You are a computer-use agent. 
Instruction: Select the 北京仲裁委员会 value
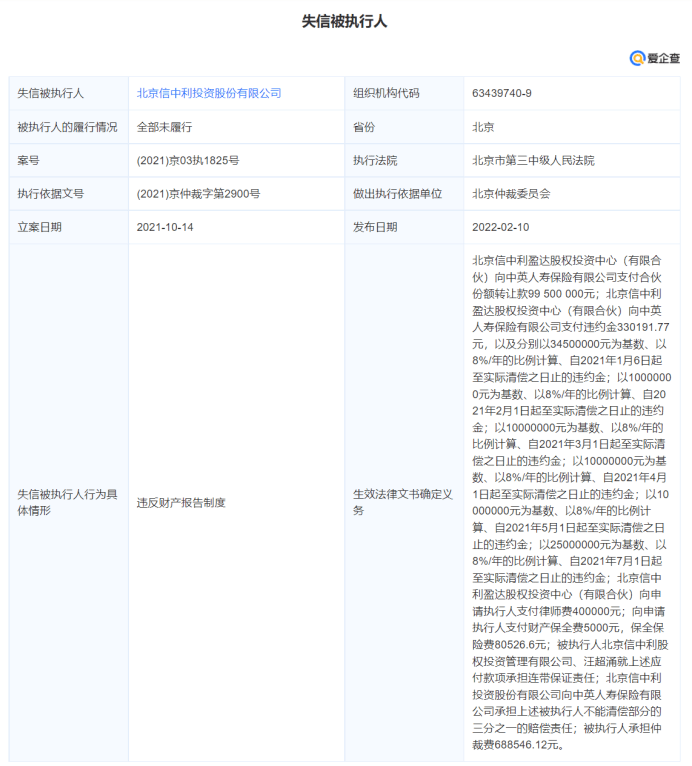click(x=511, y=193)
